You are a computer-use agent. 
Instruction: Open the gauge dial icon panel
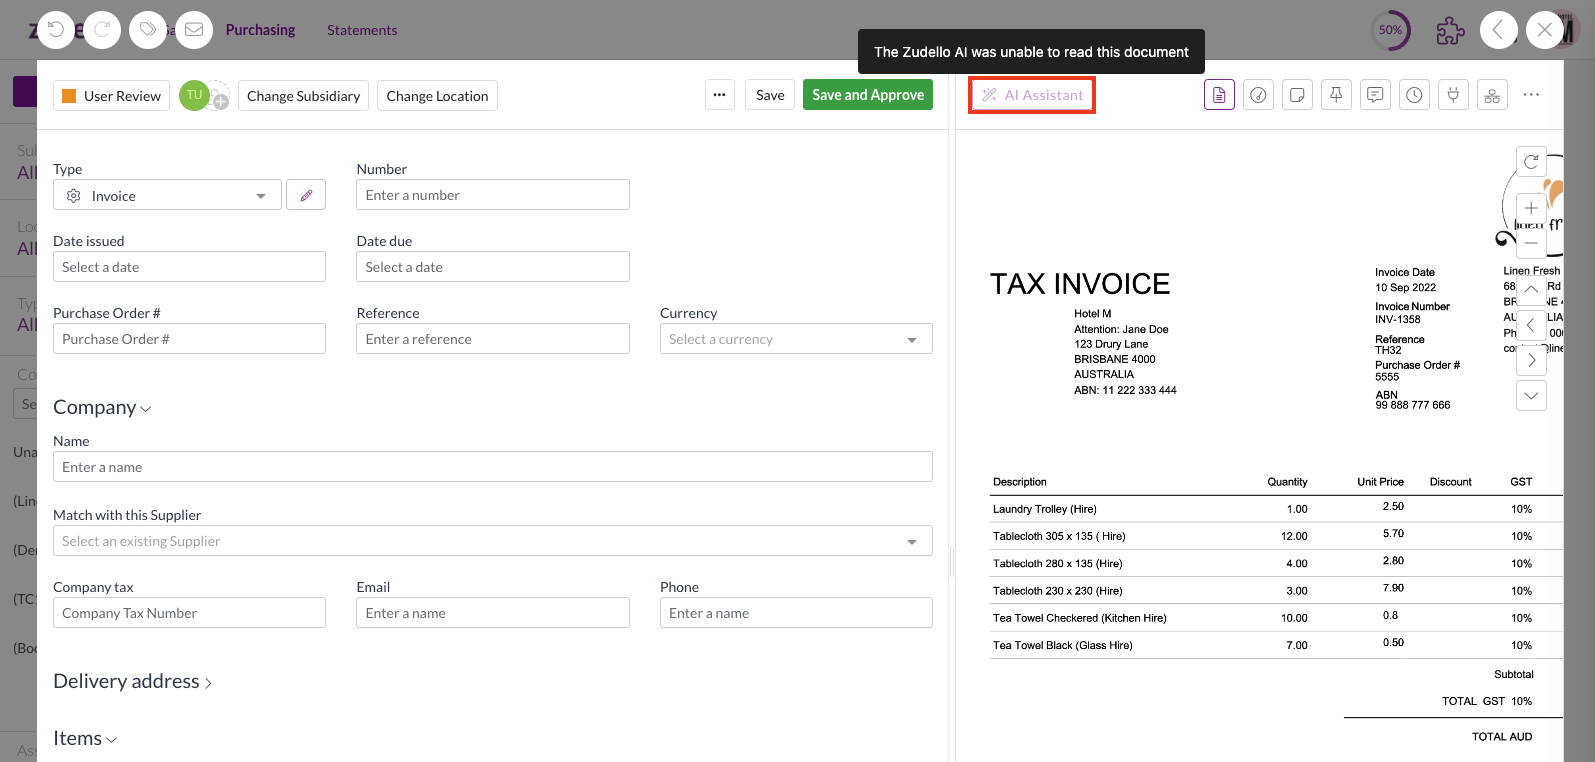click(1258, 95)
